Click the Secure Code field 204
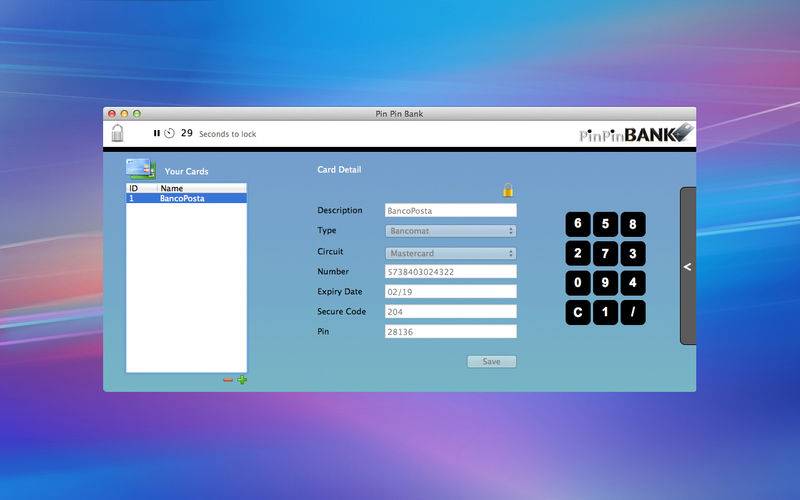800x500 pixels. pos(451,311)
